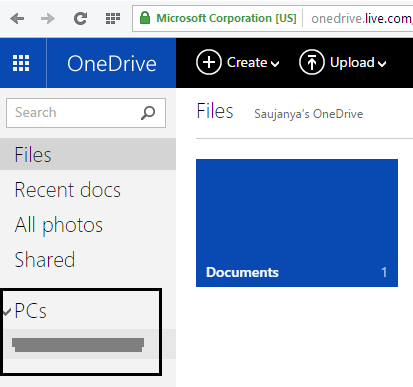The image size is (413, 387).
Task: Open Shared in the sidebar
Action: coord(45,260)
